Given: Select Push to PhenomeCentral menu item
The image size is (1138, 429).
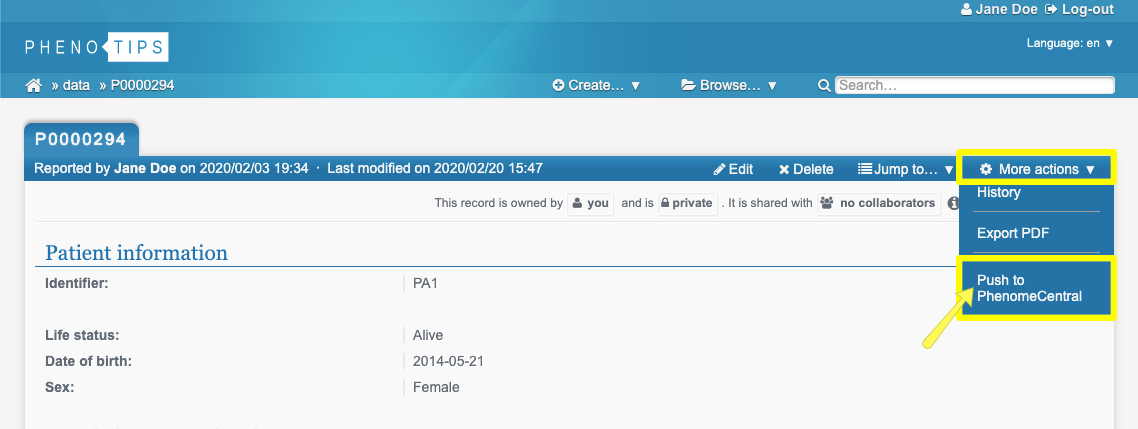Looking at the screenshot, I should click(1036, 288).
